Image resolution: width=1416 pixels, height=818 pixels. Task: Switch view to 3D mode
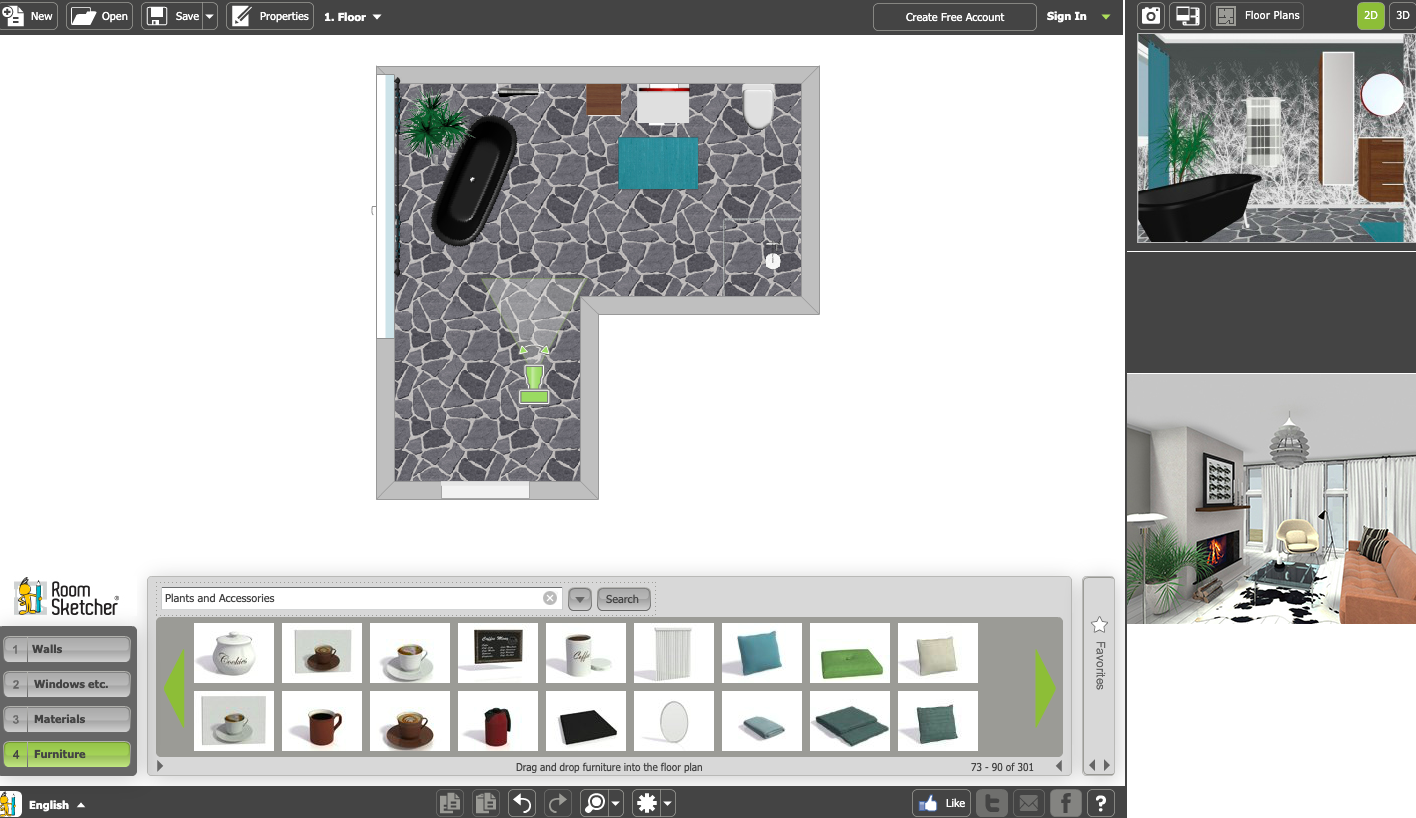click(1402, 16)
